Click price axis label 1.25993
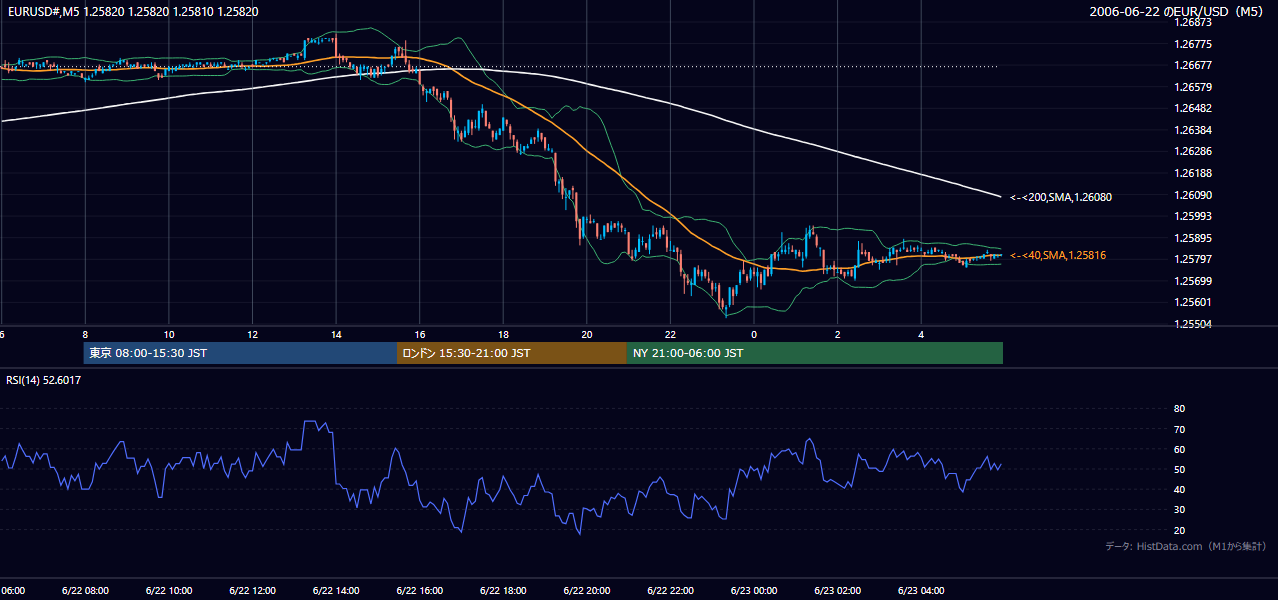The height and width of the screenshot is (600, 1278). tap(1194, 216)
